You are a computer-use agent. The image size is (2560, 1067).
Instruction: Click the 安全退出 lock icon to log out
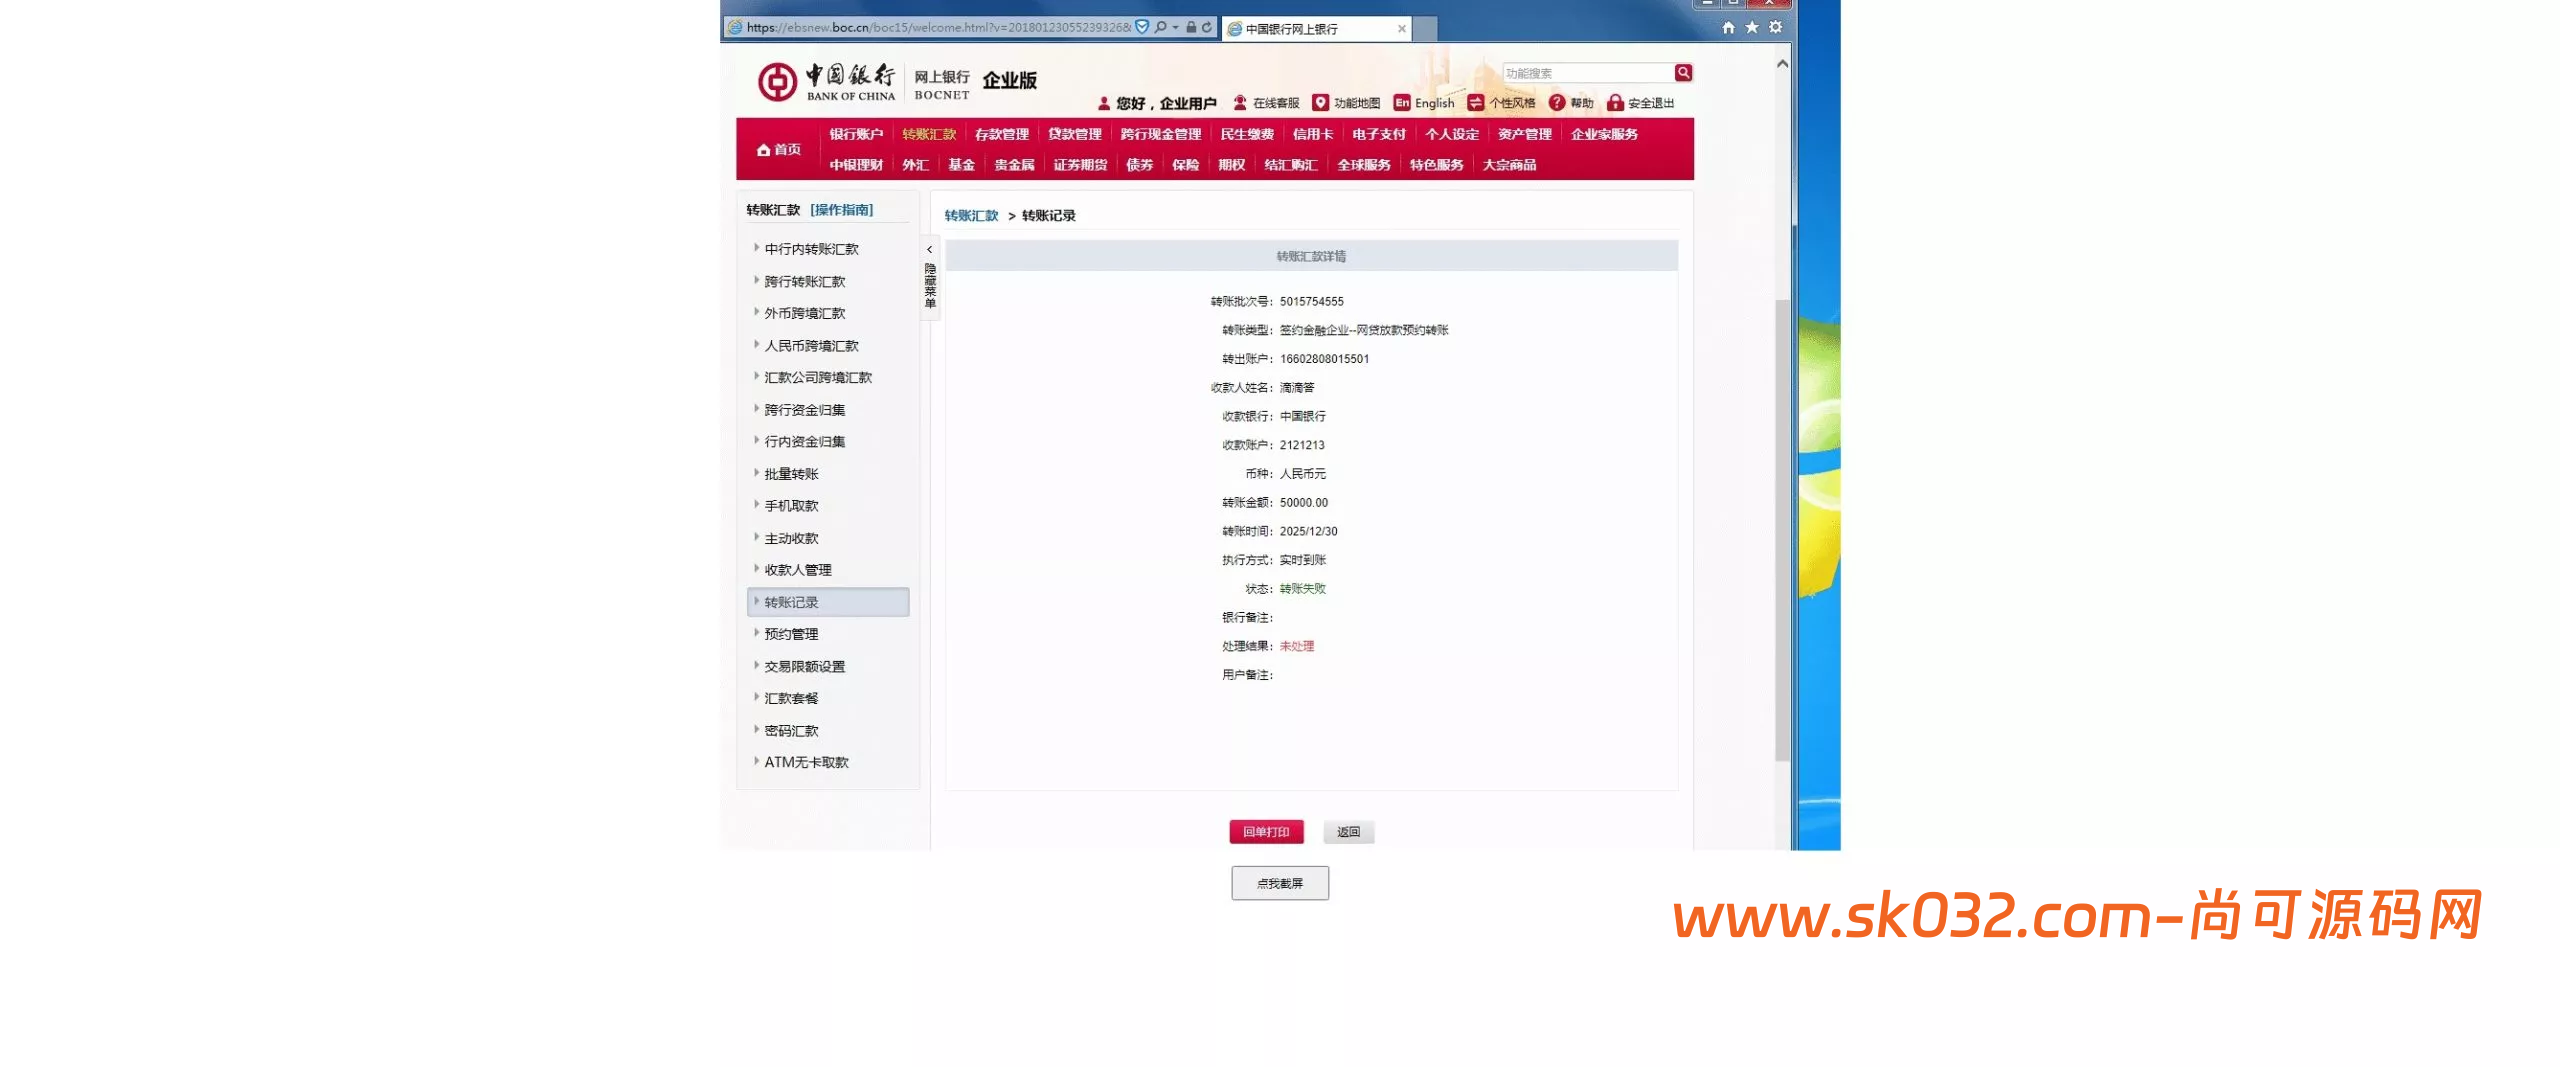(1617, 101)
